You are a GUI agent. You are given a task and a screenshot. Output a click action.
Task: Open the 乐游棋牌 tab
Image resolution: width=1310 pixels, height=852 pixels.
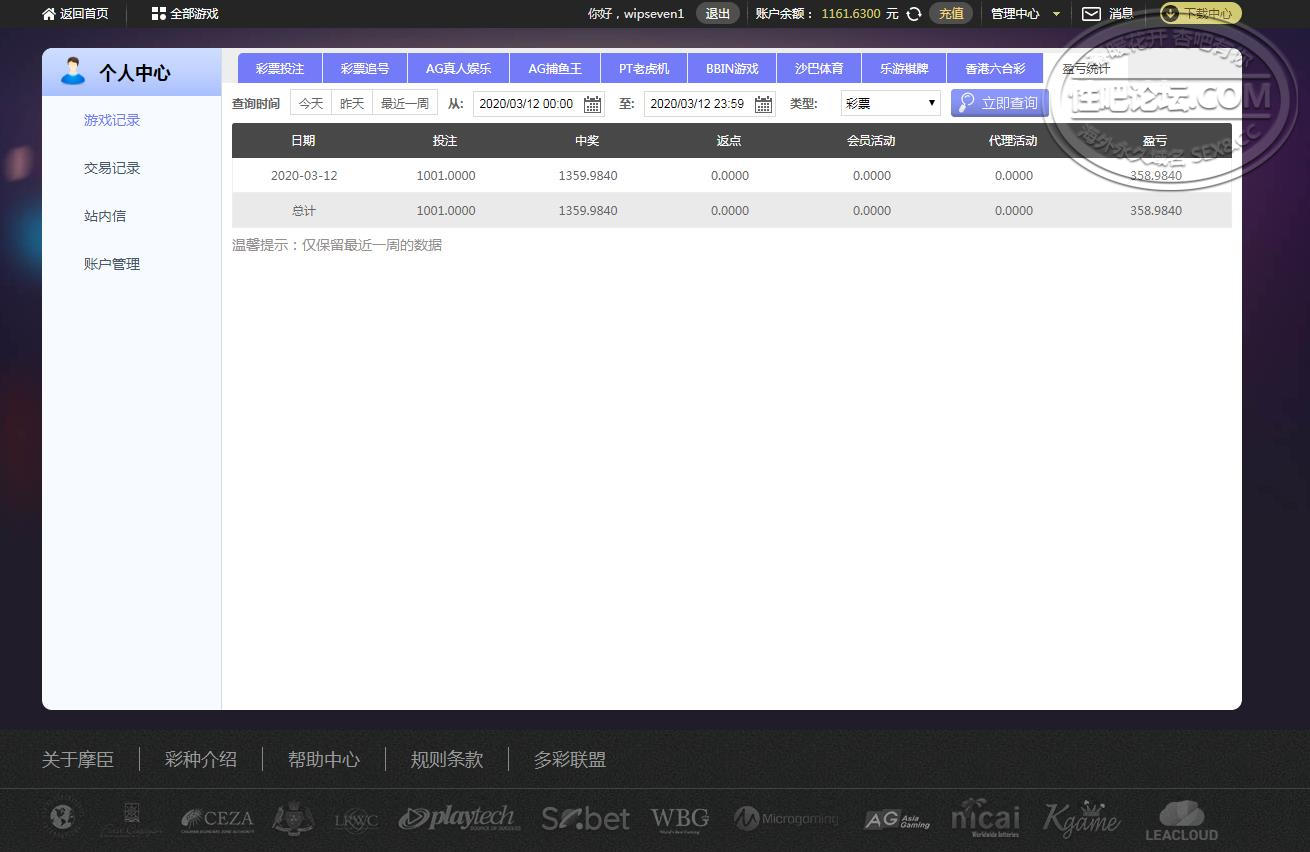tap(904, 69)
